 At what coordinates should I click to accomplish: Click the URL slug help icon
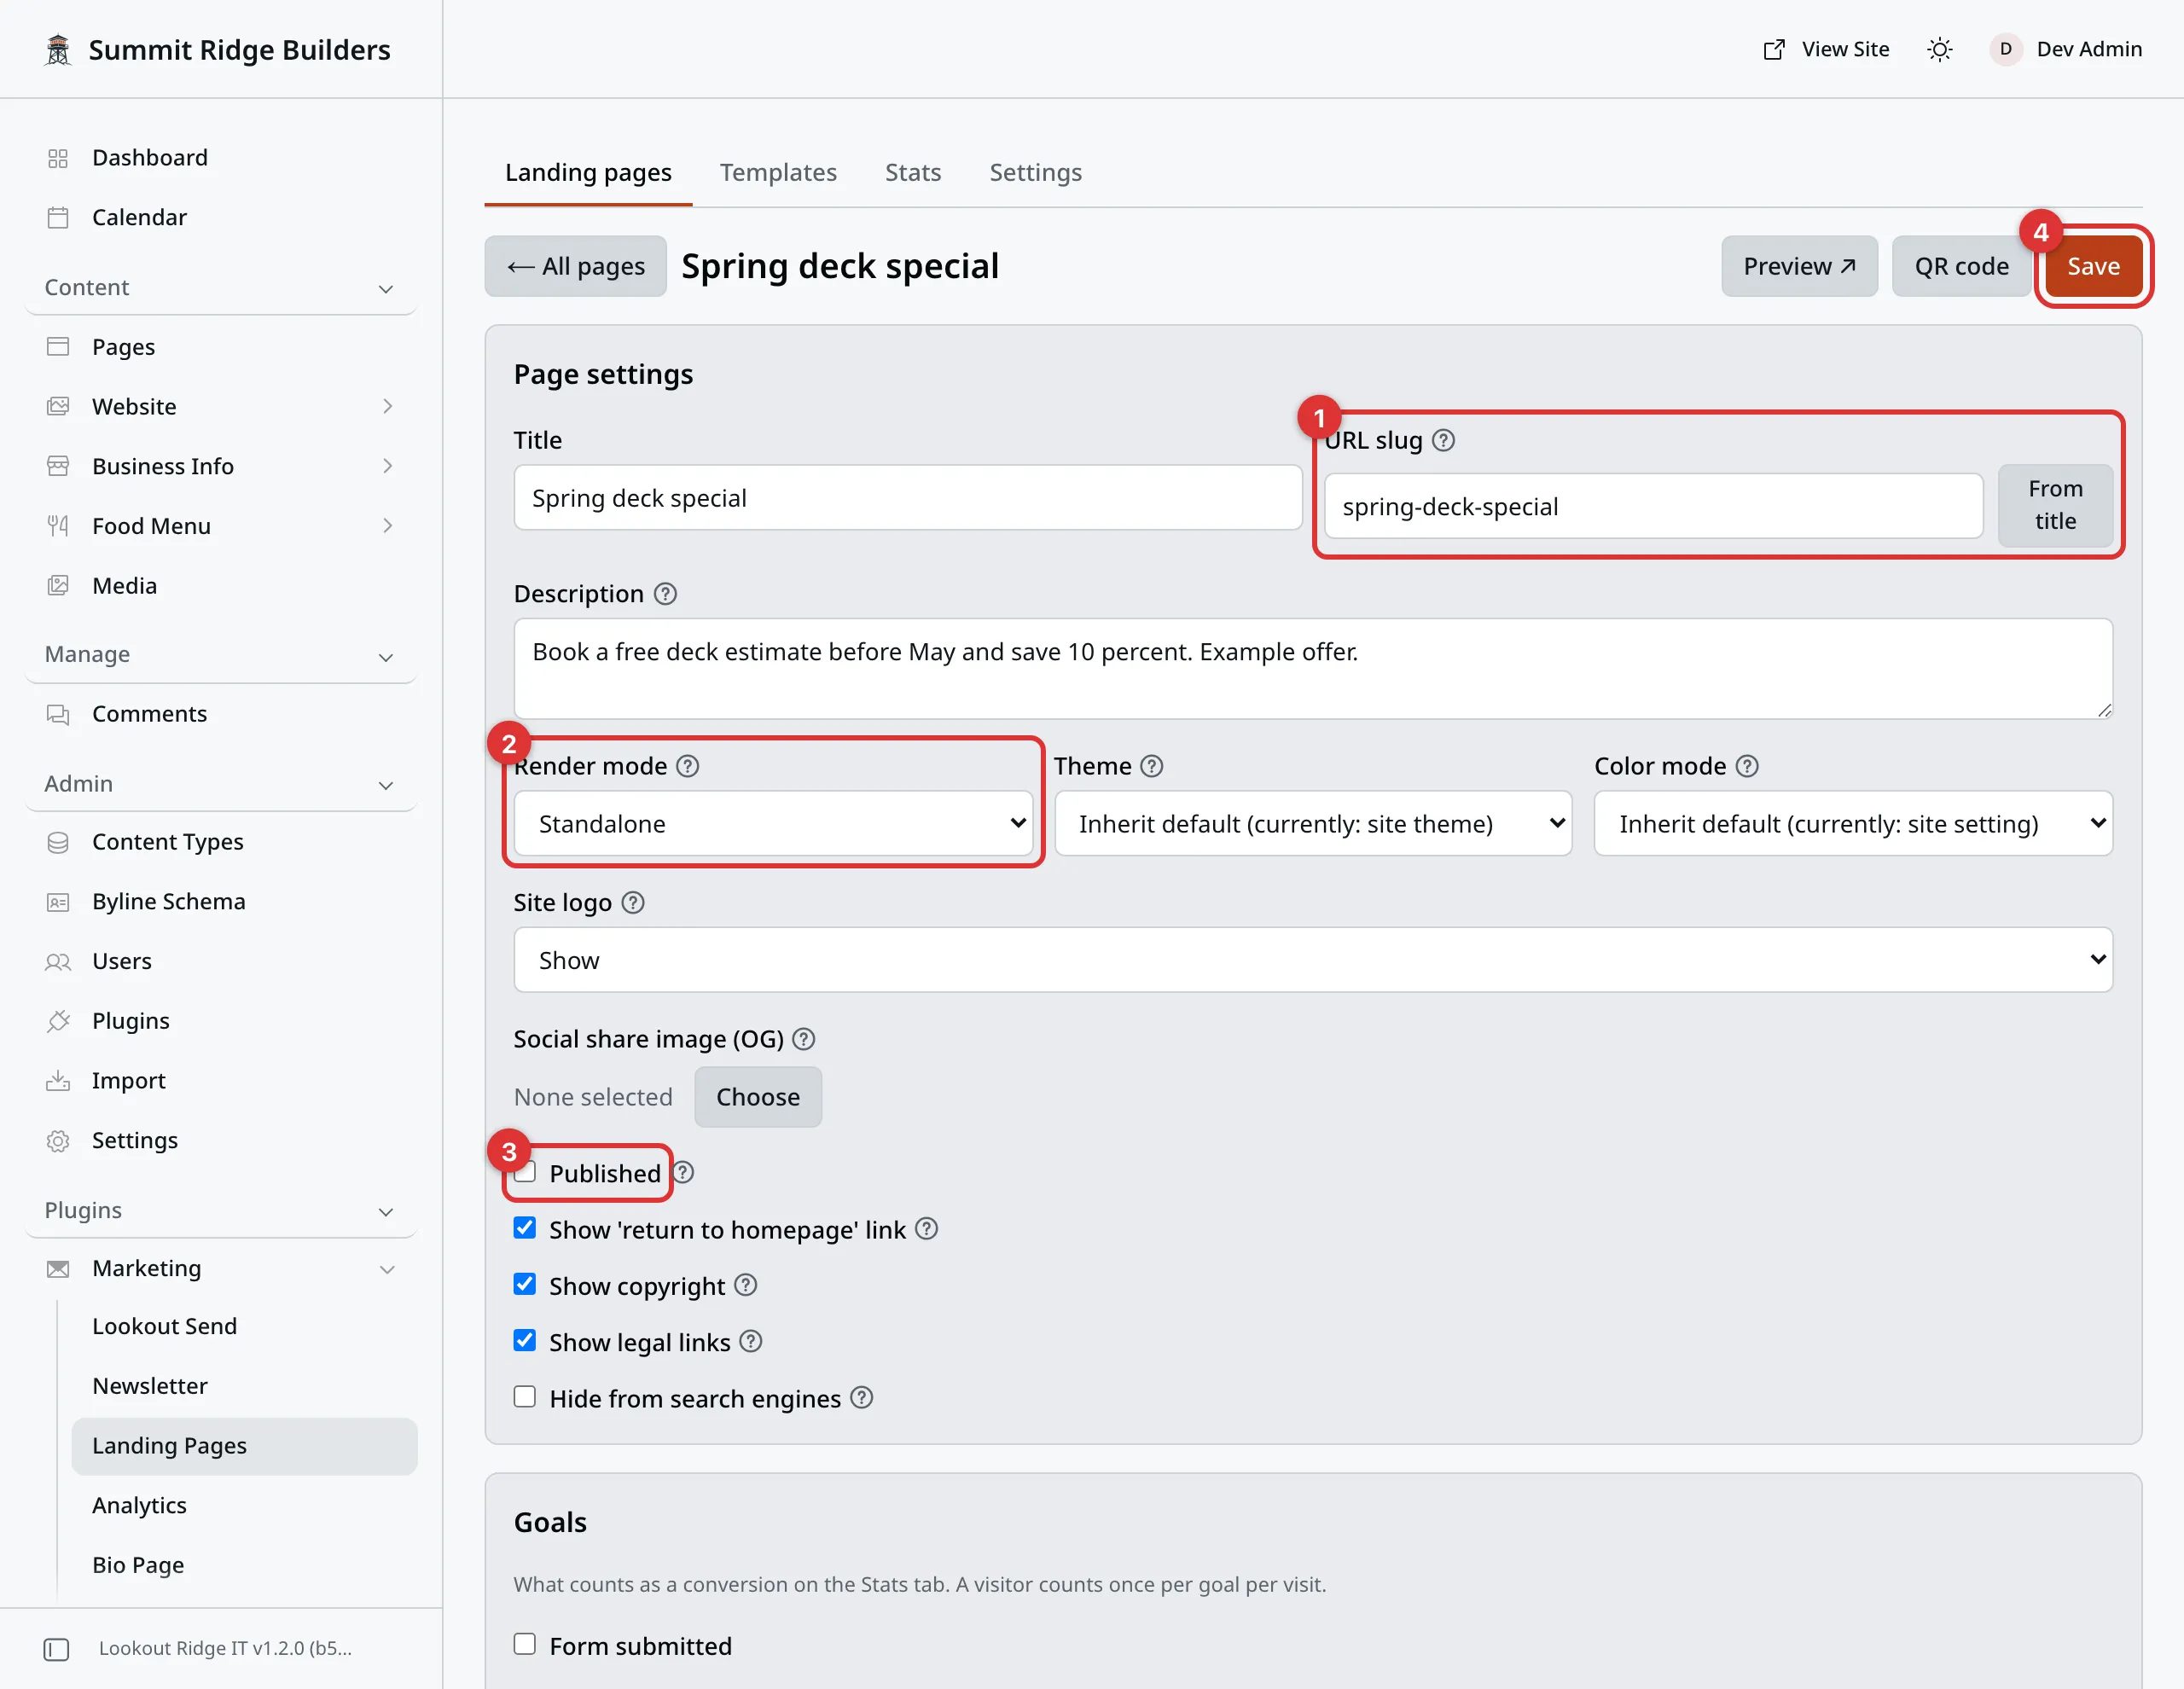[x=1443, y=440]
